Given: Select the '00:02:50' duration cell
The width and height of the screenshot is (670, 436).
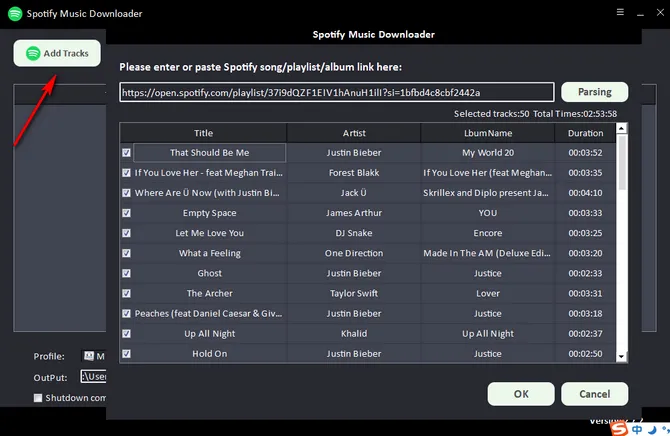Looking at the screenshot, I should point(585,354).
